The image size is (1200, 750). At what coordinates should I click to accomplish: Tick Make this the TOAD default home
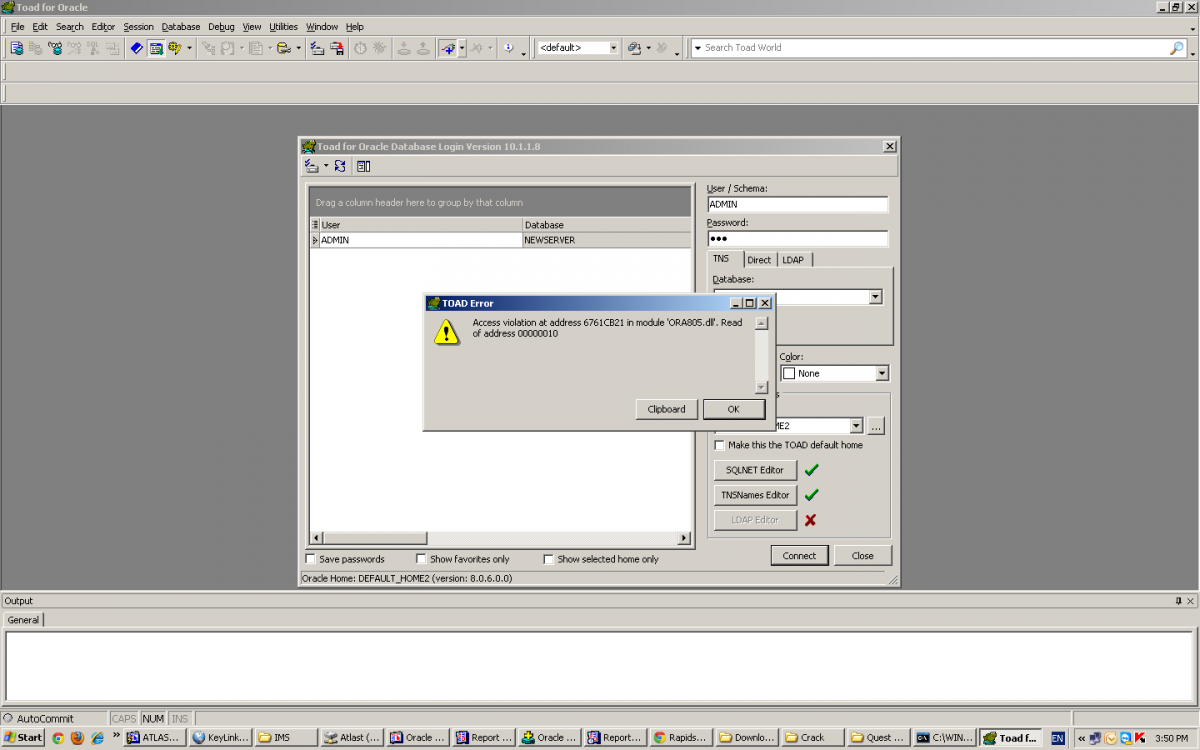click(719, 445)
